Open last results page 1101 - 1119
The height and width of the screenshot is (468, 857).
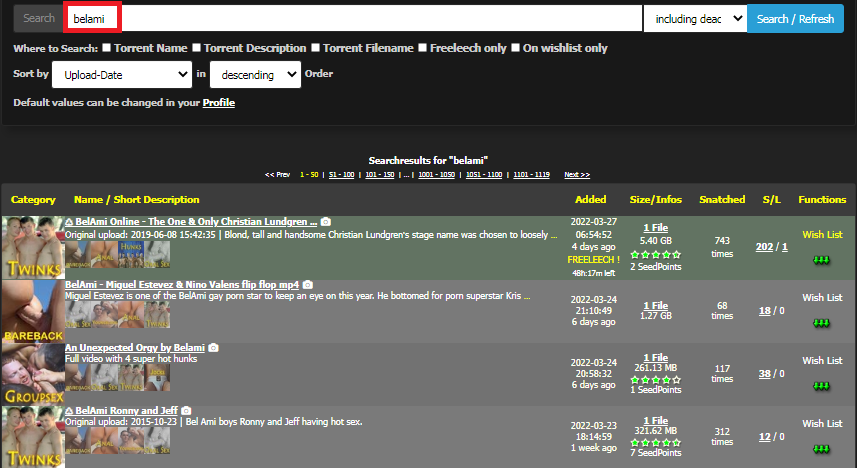click(x=531, y=174)
